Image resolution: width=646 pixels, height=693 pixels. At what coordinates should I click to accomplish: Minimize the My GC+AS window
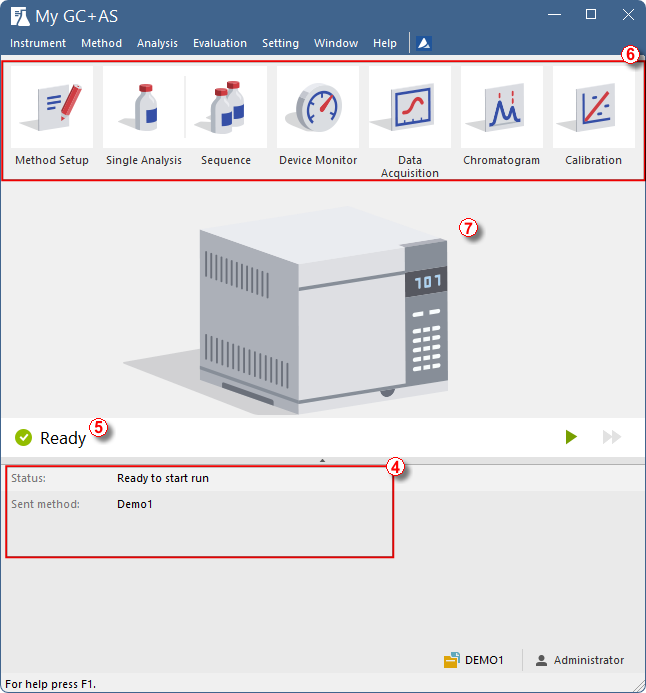click(x=554, y=15)
